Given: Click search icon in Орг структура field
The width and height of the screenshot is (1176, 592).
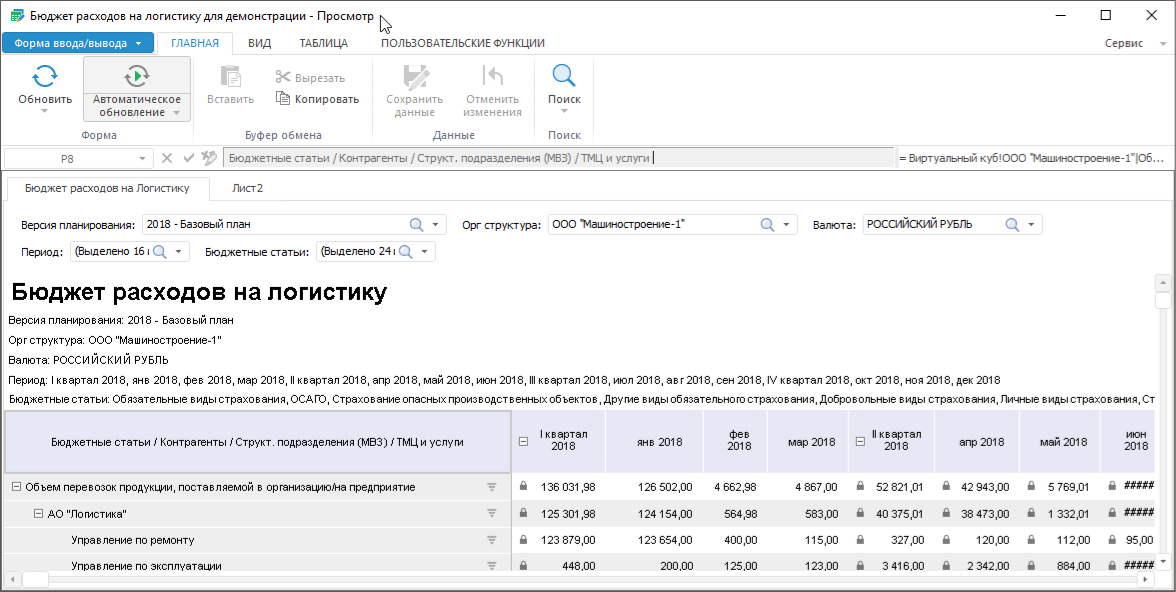Looking at the screenshot, I should click(767, 225).
